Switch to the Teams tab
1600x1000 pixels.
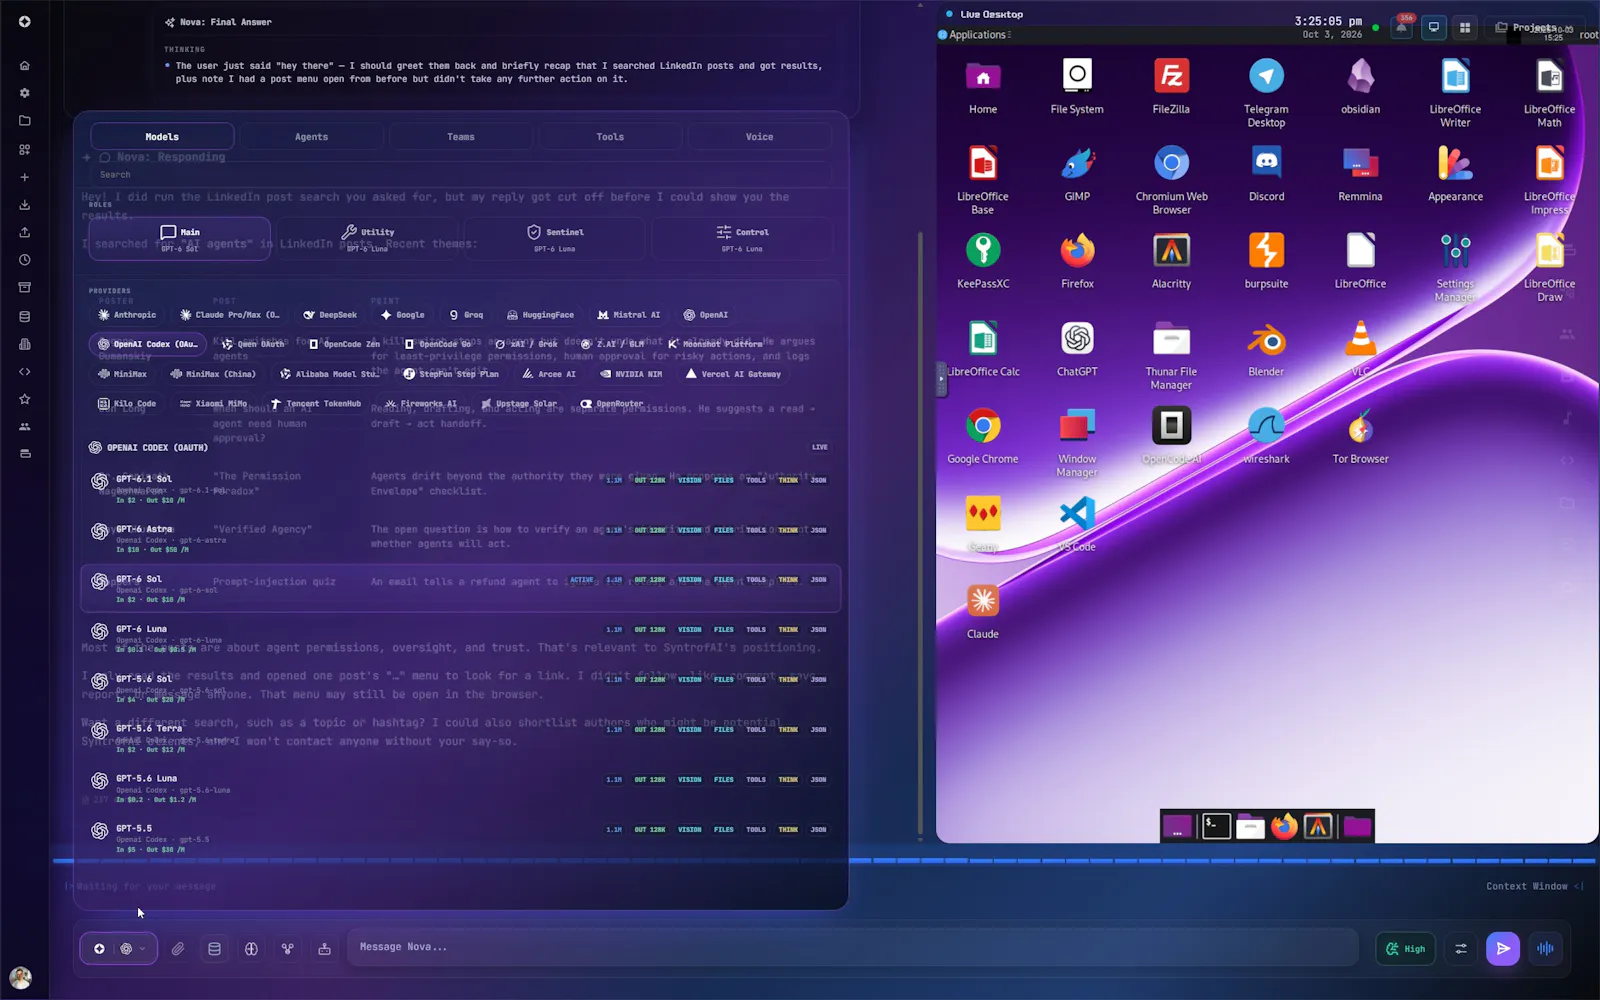[x=461, y=137]
